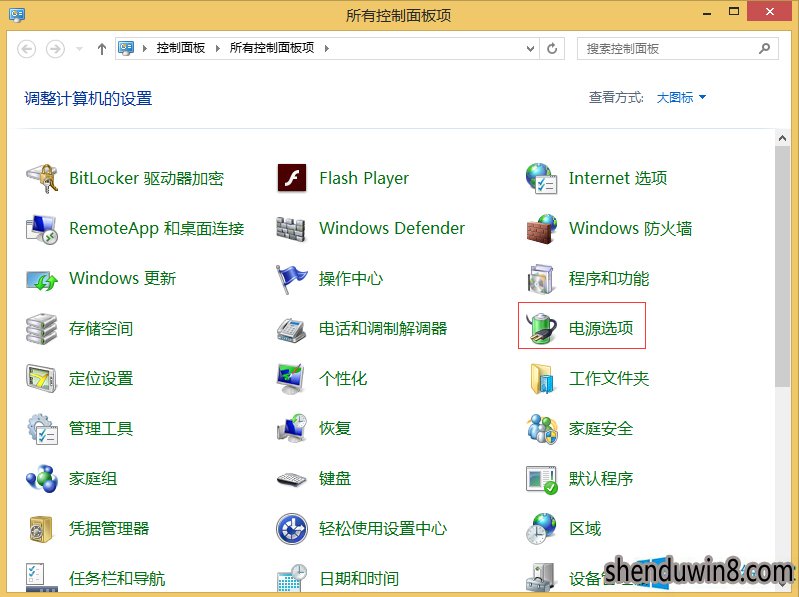799x597 pixels.
Task: Open the Flash Player icon
Action: tap(291, 178)
